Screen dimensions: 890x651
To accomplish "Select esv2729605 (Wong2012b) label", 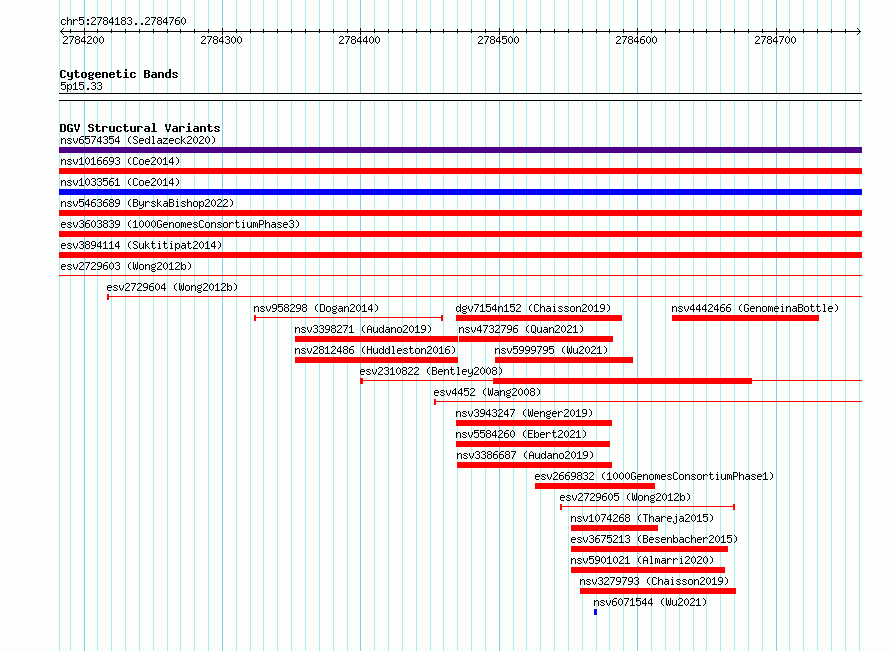I will tap(625, 497).
